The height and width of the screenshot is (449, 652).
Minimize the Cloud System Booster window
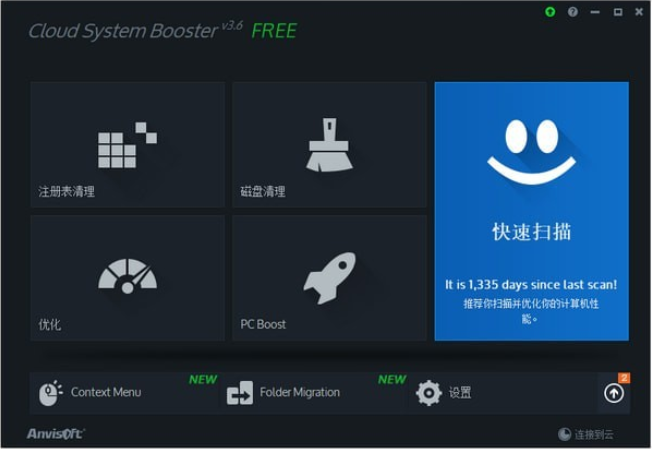[x=595, y=12]
